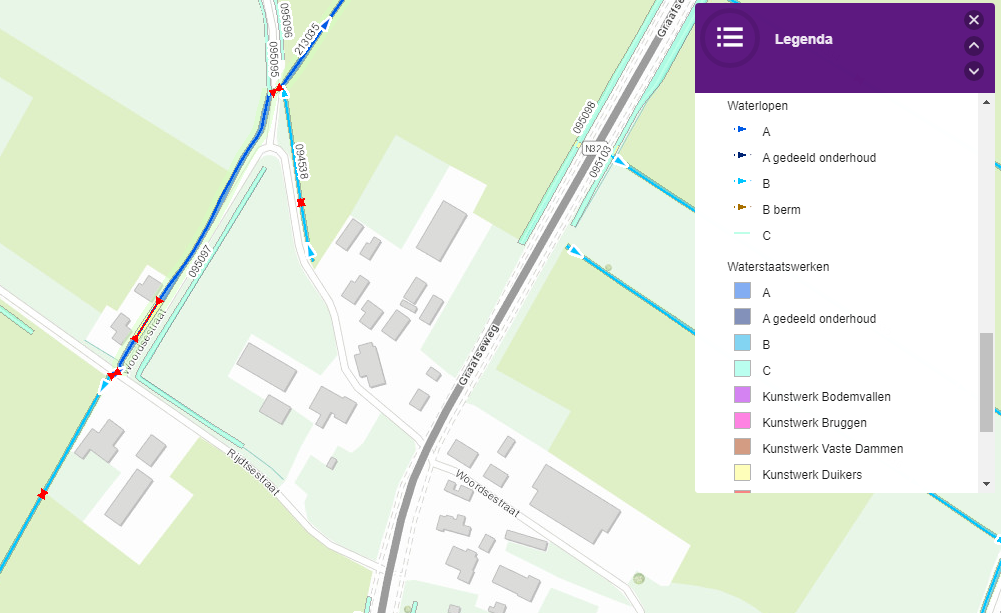Image resolution: width=1001 pixels, height=613 pixels.
Task: Click the "A gedeeld onderhoud" arrow symbol
Action: (x=739, y=157)
